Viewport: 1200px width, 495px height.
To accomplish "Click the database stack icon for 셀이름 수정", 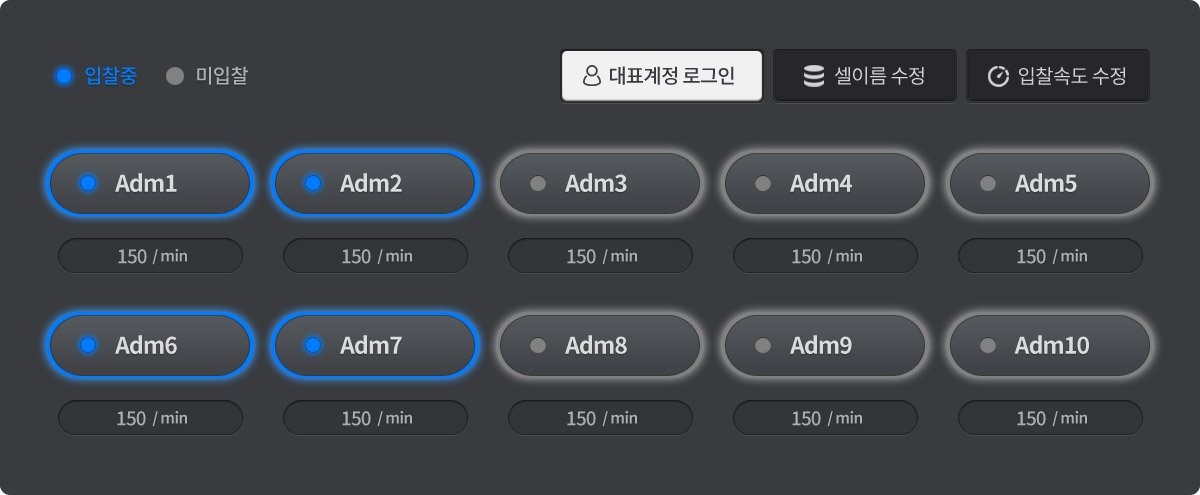I will pos(814,76).
